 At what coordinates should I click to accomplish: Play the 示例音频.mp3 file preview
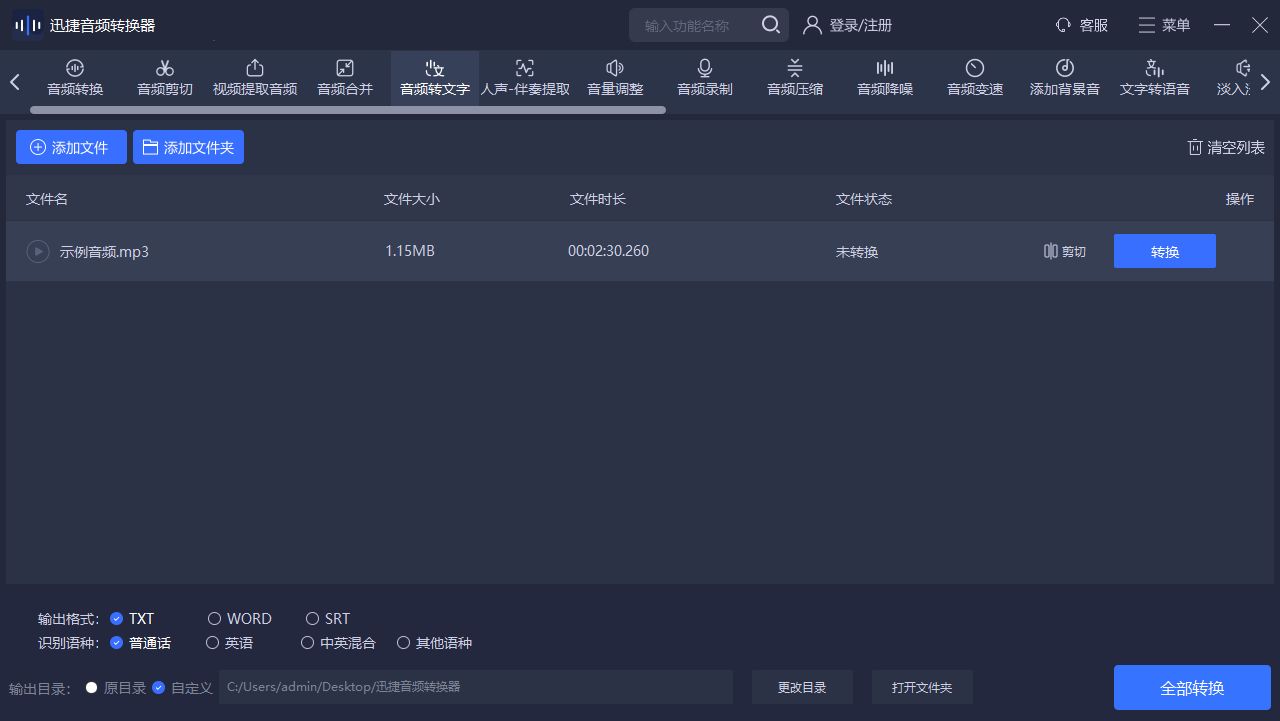[37, 252]
